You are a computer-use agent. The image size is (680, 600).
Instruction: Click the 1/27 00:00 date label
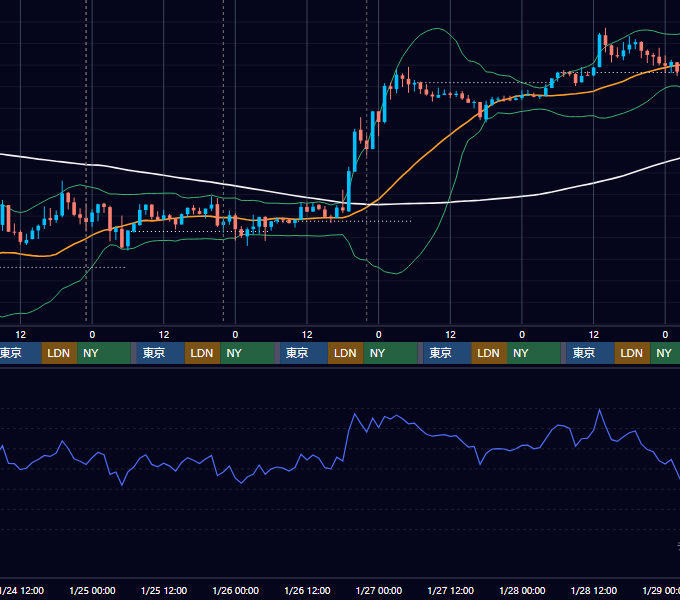(379, 590)
